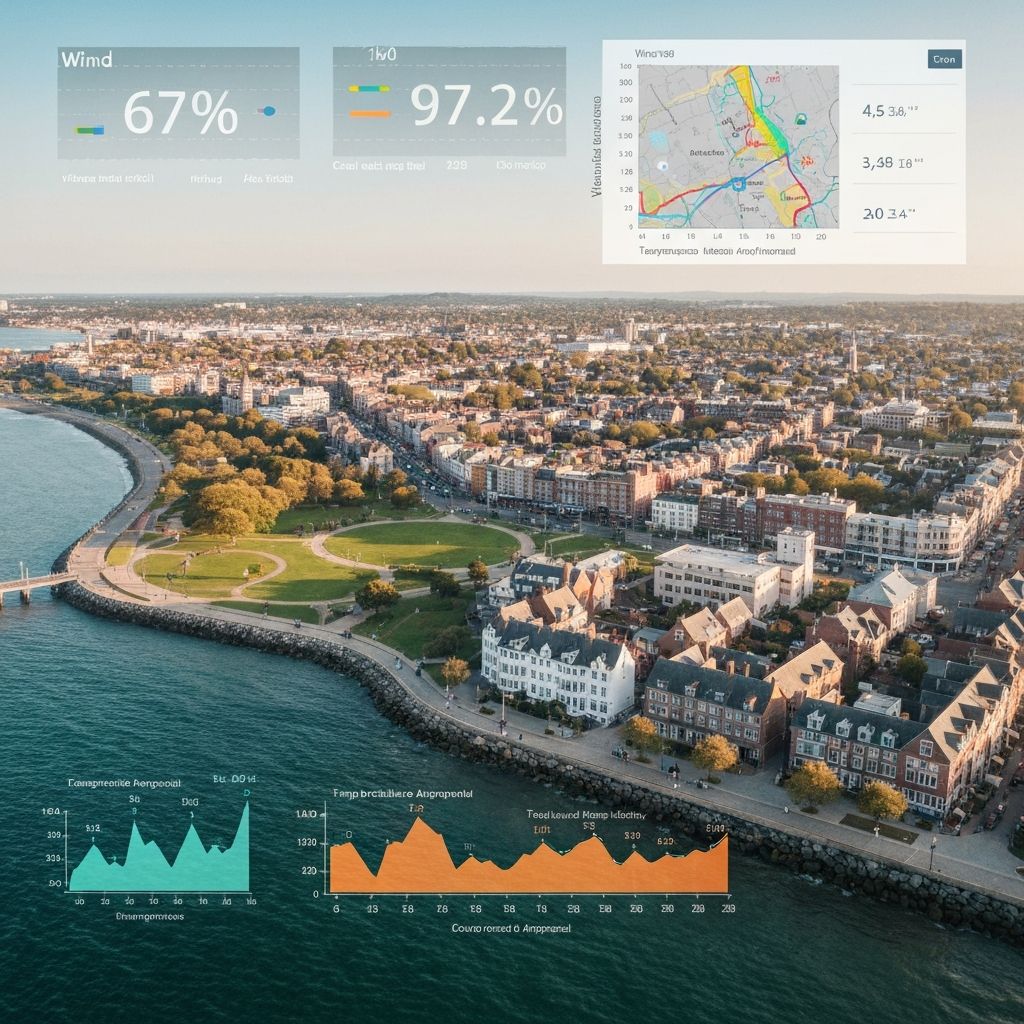Click the green bar icon under 67%
Image resolution: width=1024 pixels, height=1024 pixels.
[85, 129]
